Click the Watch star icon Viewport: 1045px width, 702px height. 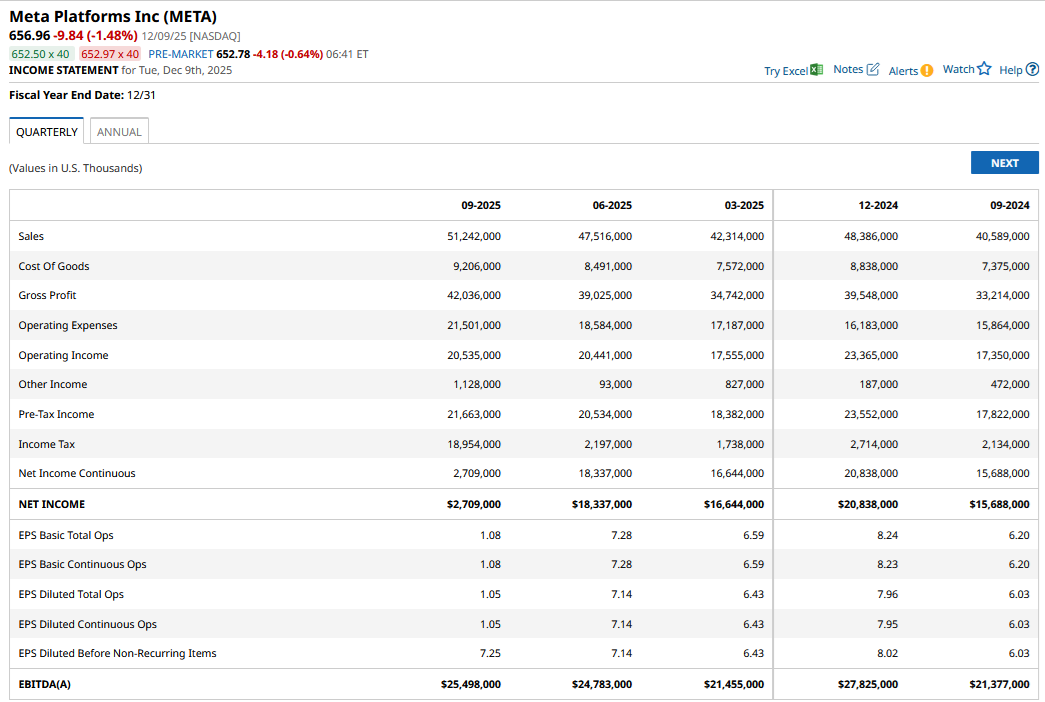pyautogui.click(x=984, y=69)
